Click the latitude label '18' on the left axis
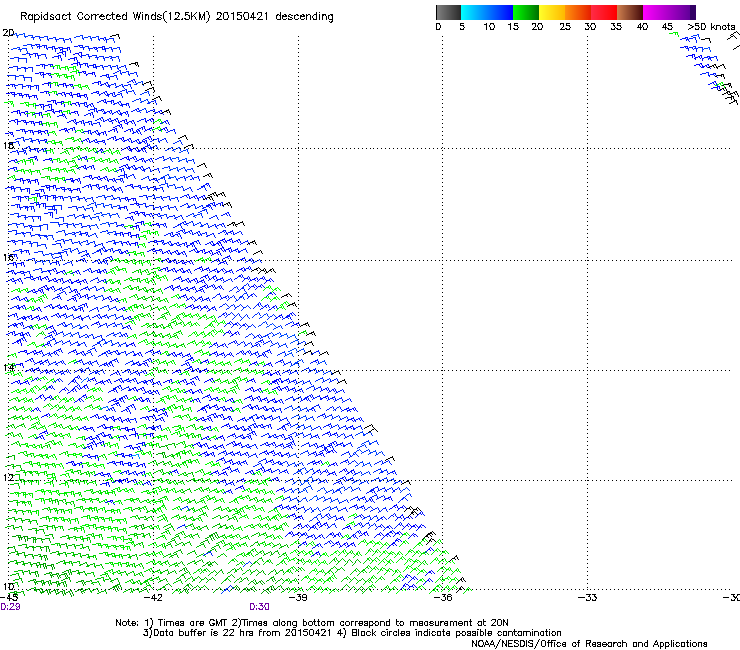 tap(8, 145)
